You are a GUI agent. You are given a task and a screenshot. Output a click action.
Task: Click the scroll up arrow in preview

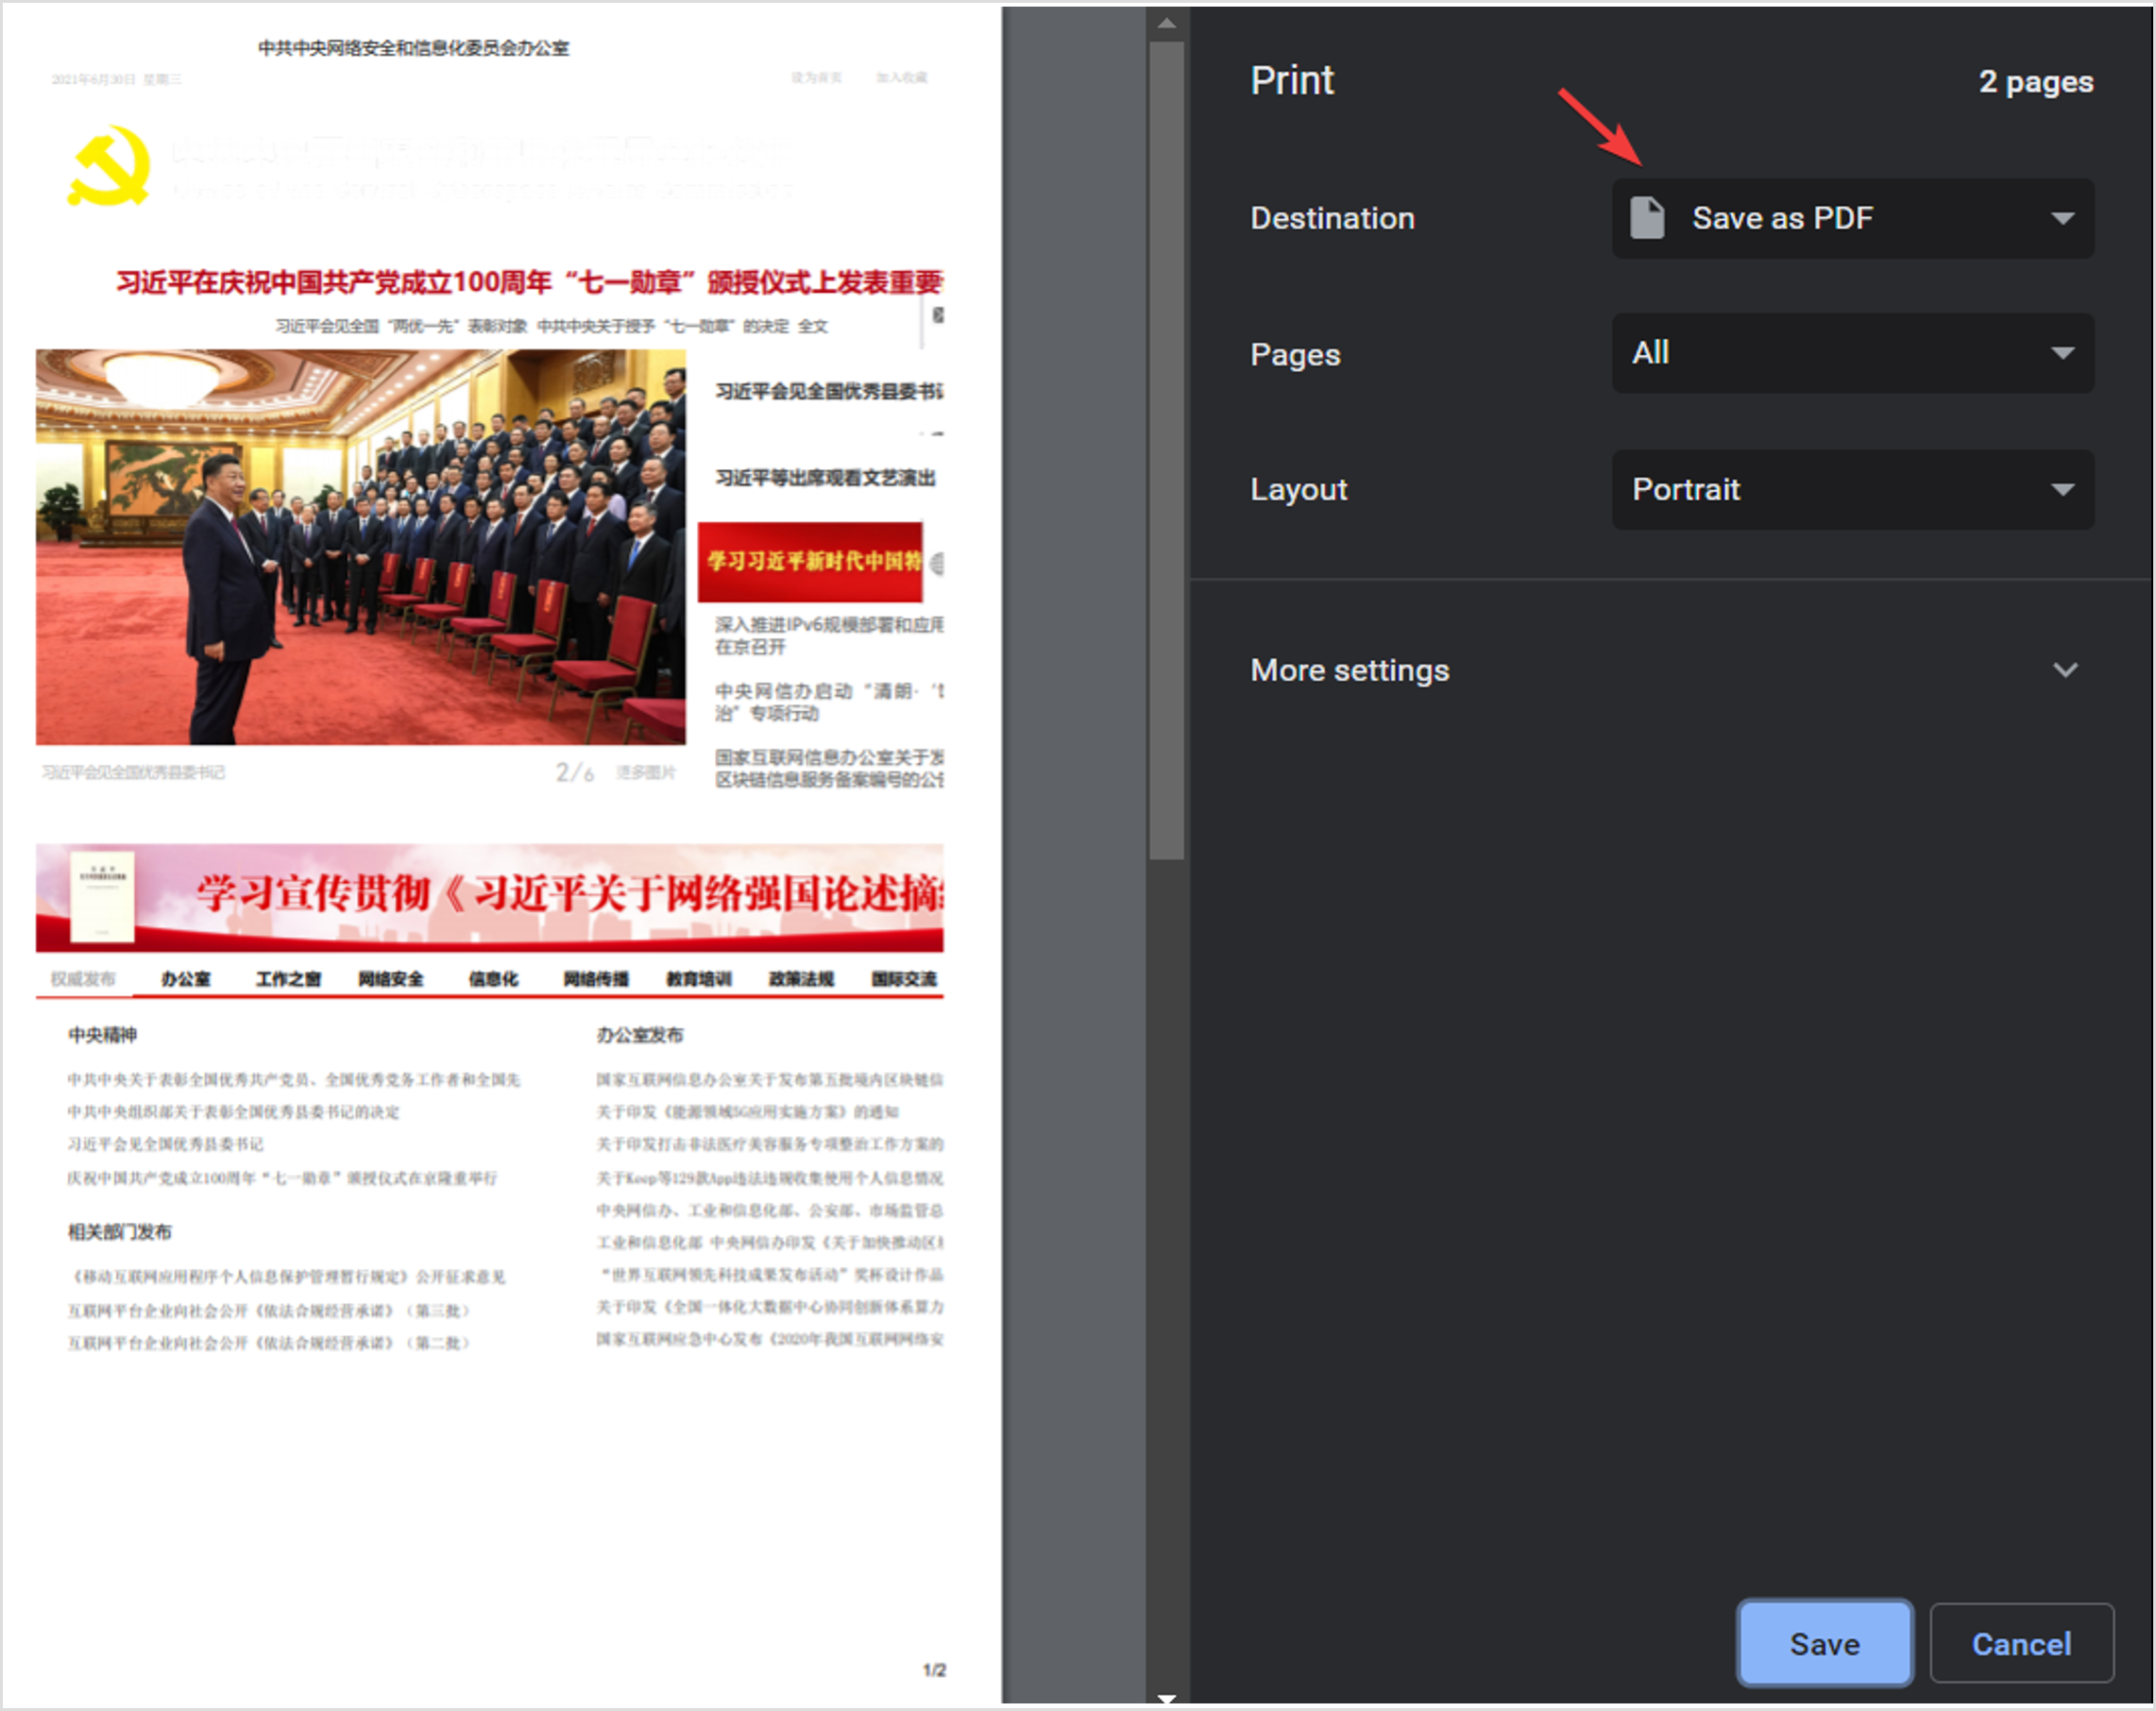coord(1166,22)
